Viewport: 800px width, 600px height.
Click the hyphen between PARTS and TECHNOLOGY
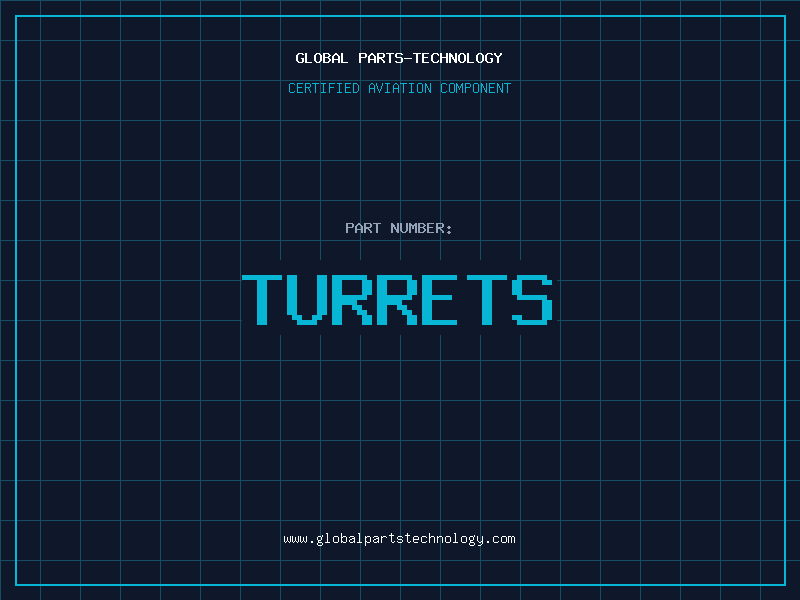click(x=407, y=58)
